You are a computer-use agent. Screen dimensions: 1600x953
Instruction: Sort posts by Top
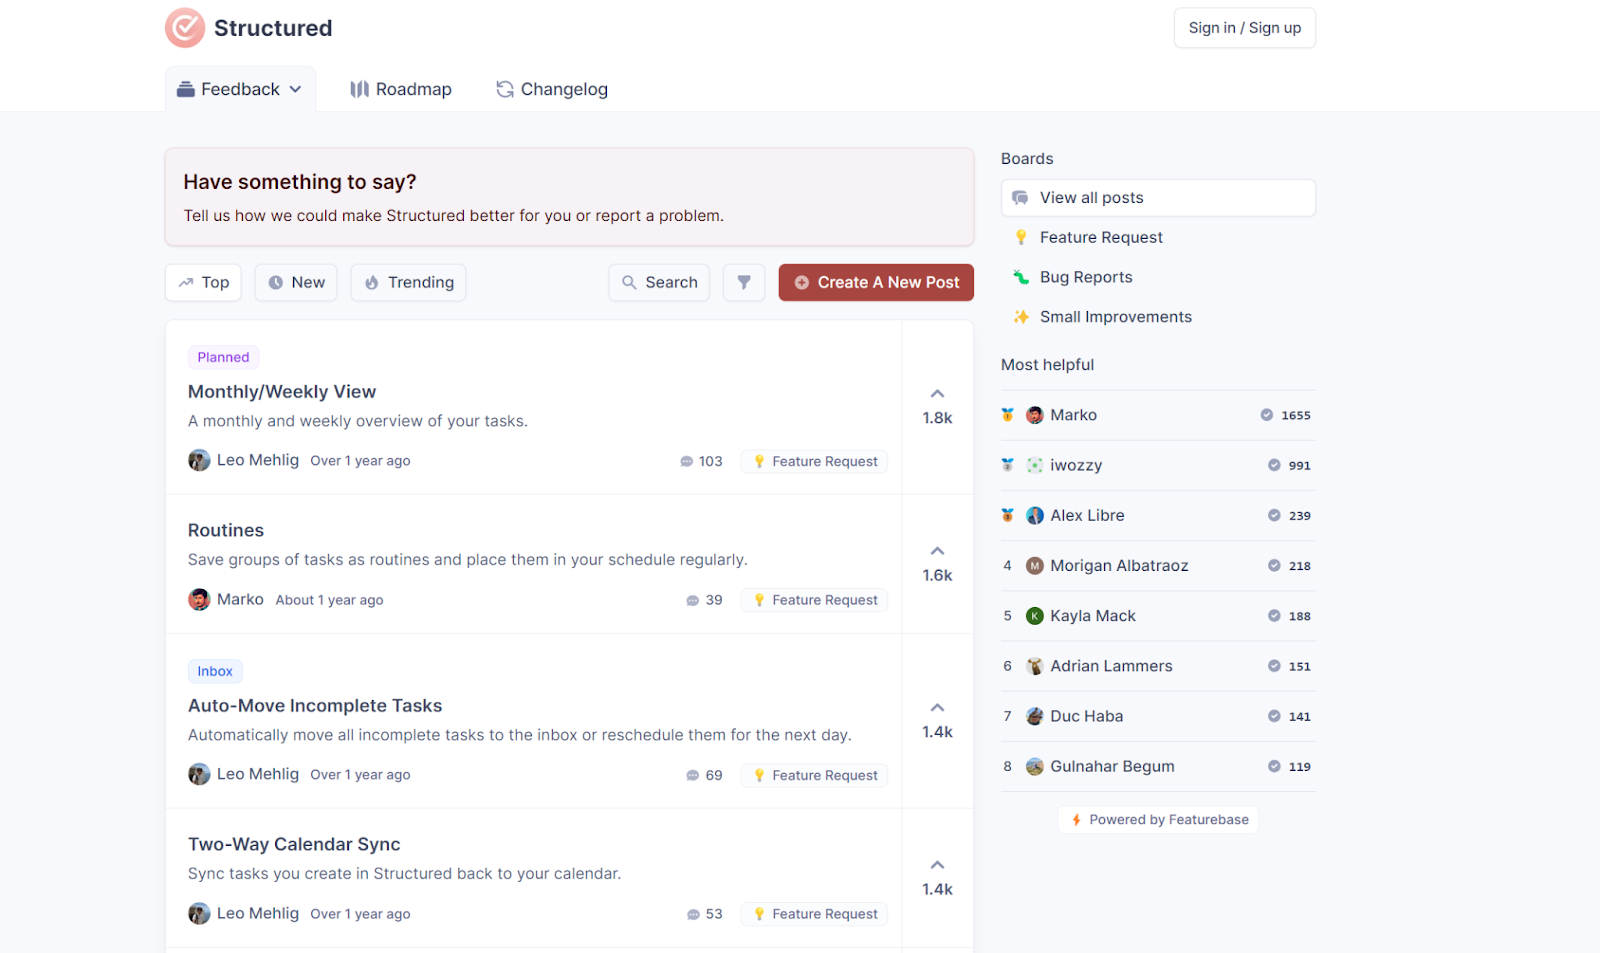(204, 282)
